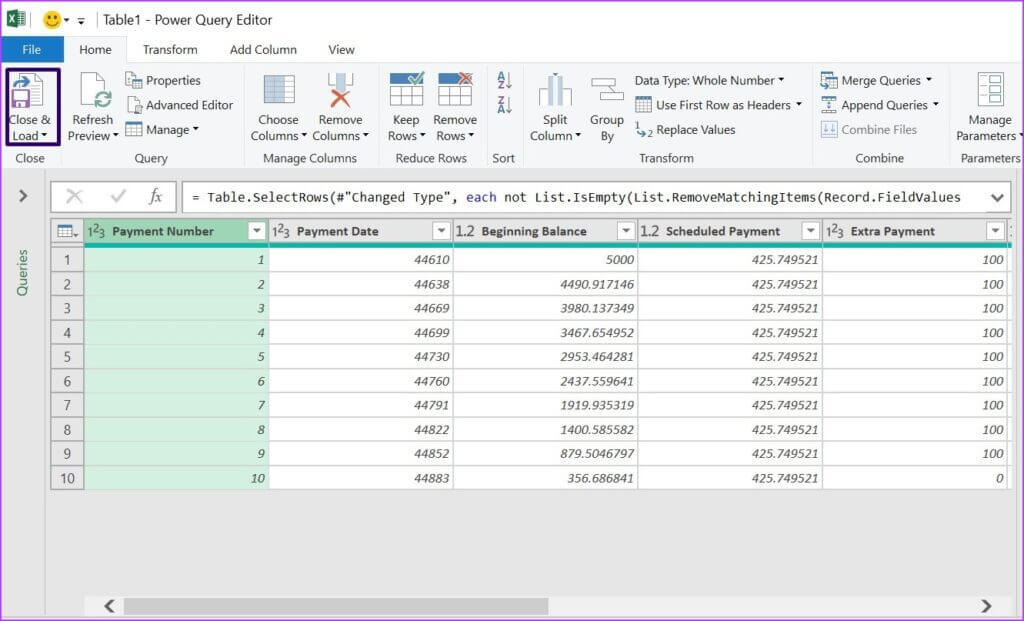Image resolution: width=1024 pixels, height=621 pixels.
Task: Open the Payment Number filter dropdown
Action: [x=257, y=231]
